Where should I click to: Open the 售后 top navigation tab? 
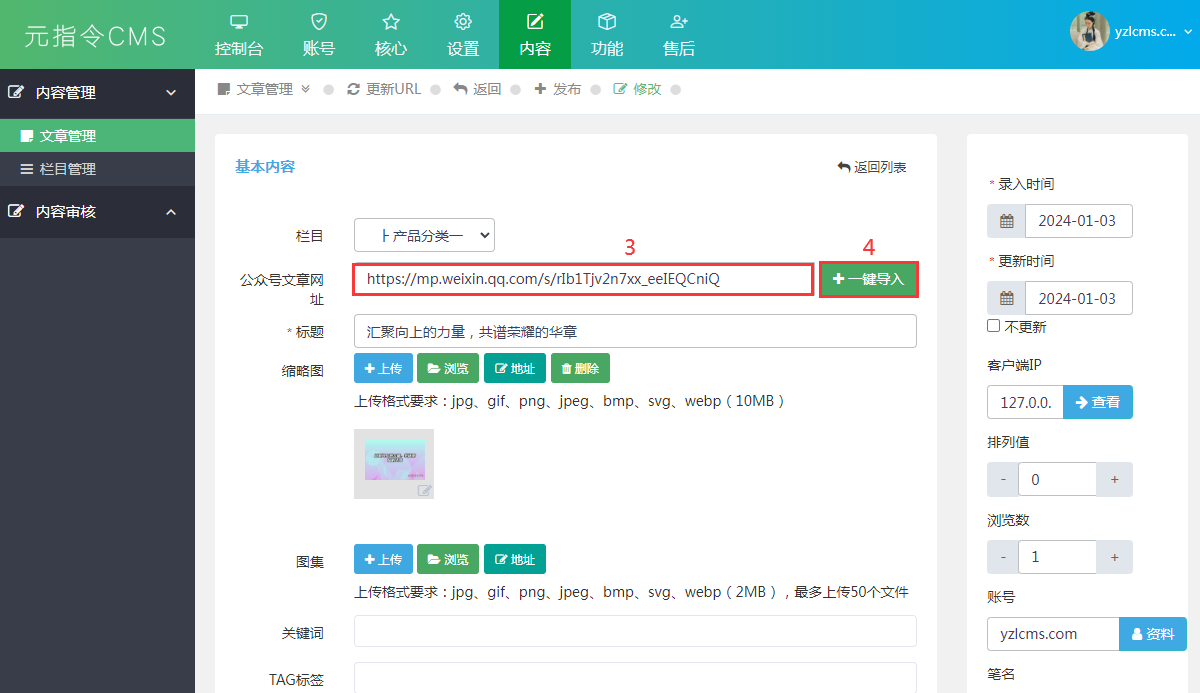(679, 34)
